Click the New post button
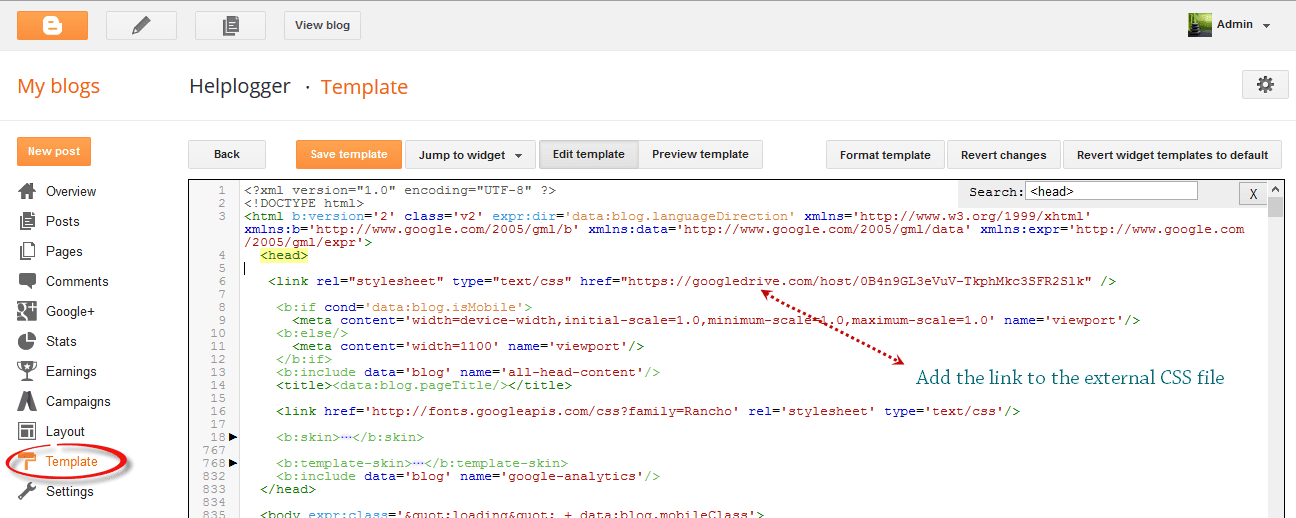This screenshot has height=518, width=1296. [54, 151]
